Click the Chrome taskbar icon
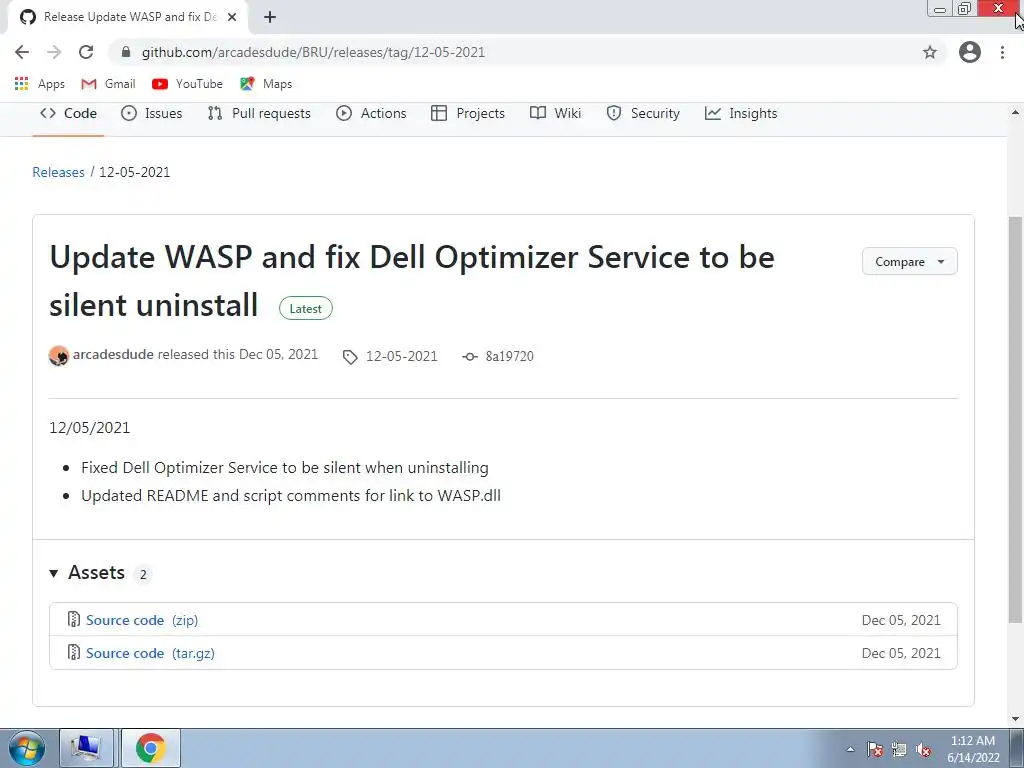1024x768 pixels. [151, 748]
